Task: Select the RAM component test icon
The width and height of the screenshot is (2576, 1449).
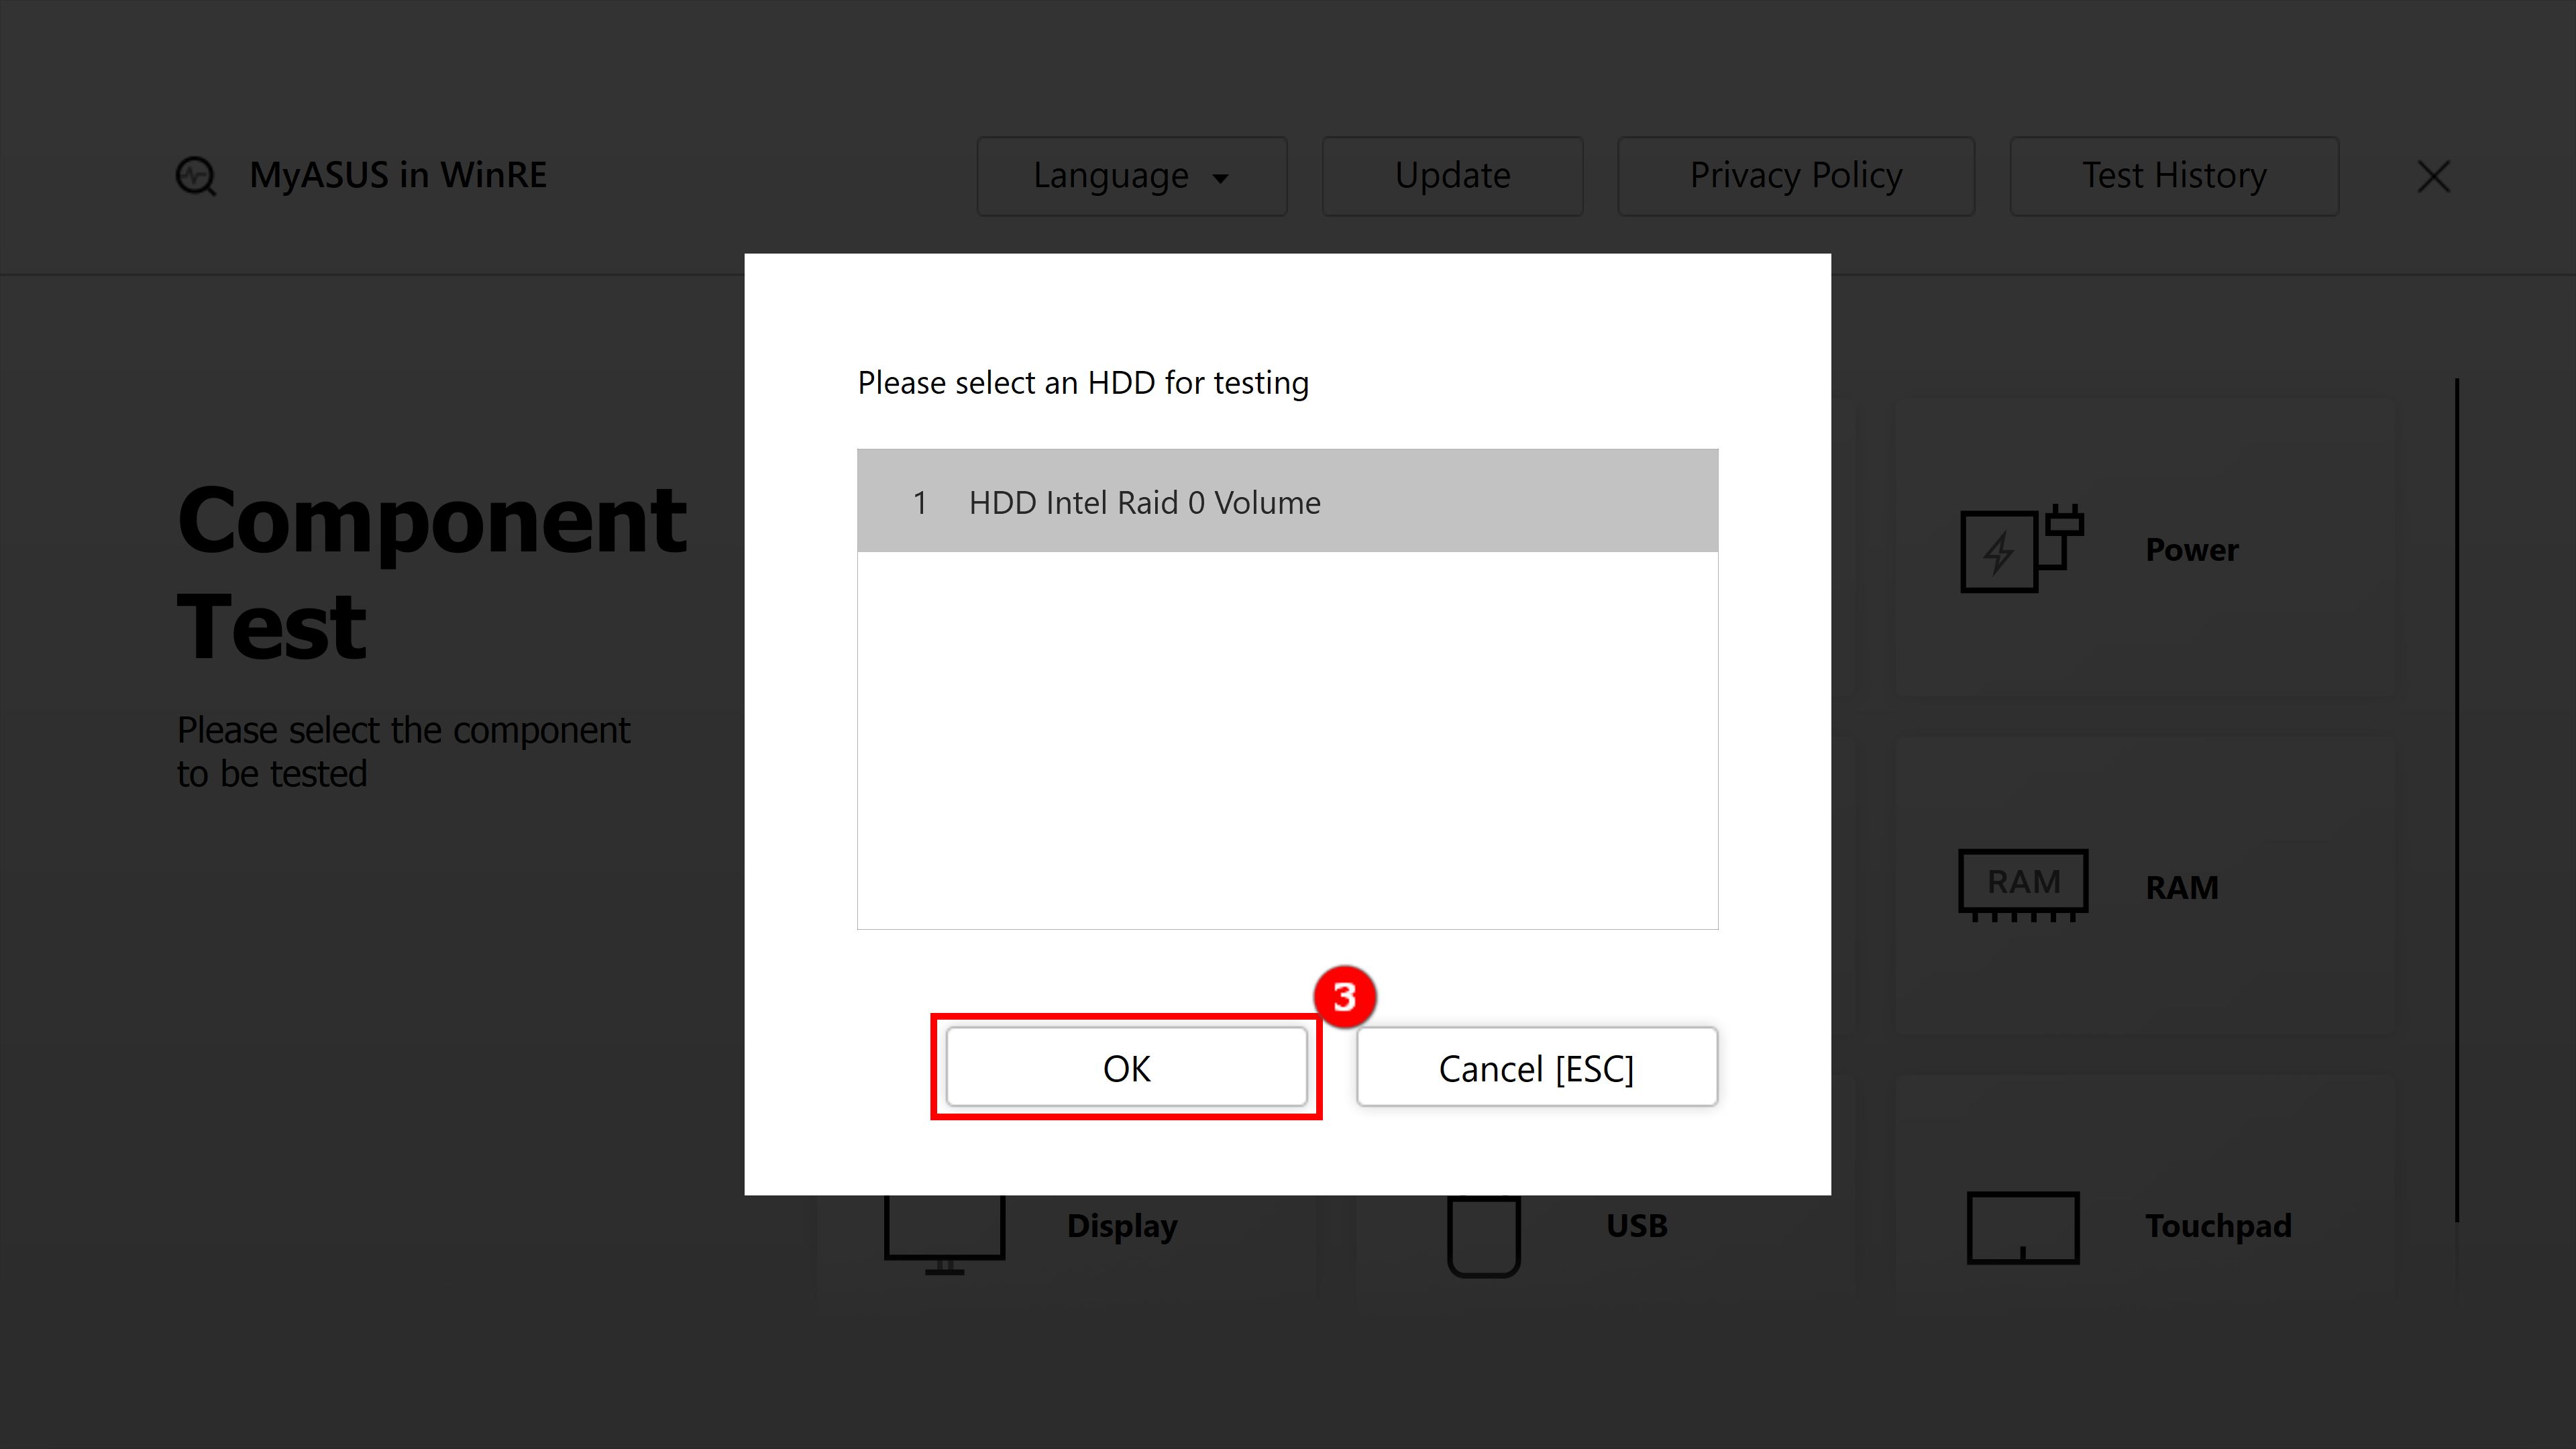Action: click(2024, 881)
